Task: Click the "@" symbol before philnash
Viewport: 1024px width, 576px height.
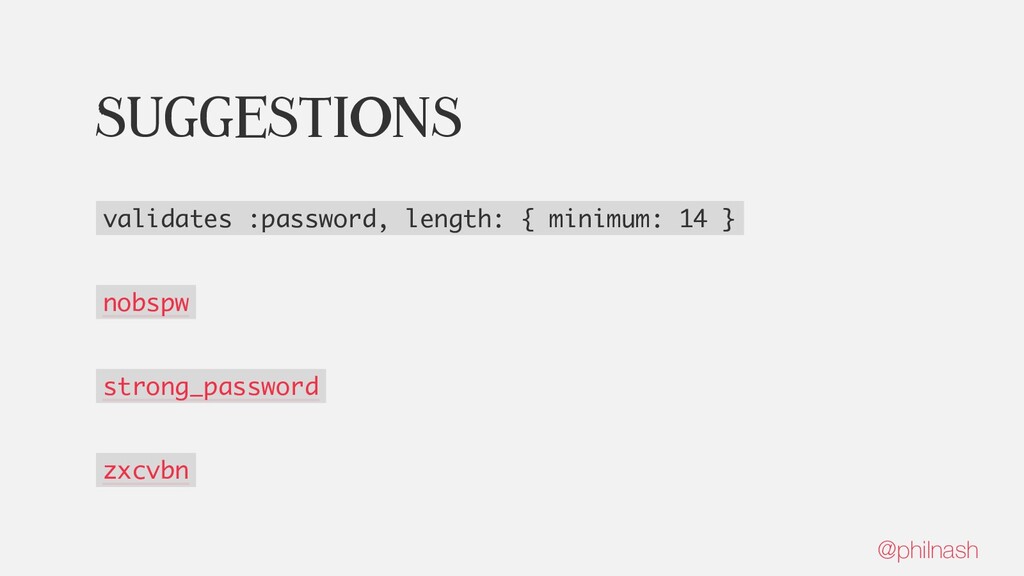Action: coord(886,550)
